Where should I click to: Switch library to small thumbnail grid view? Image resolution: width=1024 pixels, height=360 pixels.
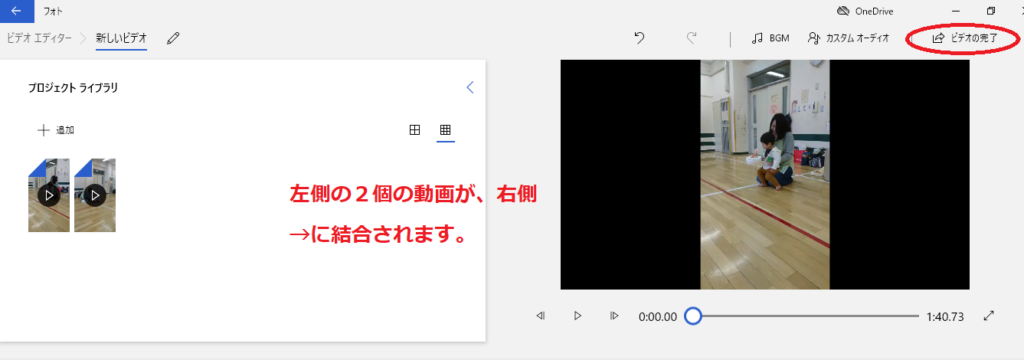tap(445, 130)
